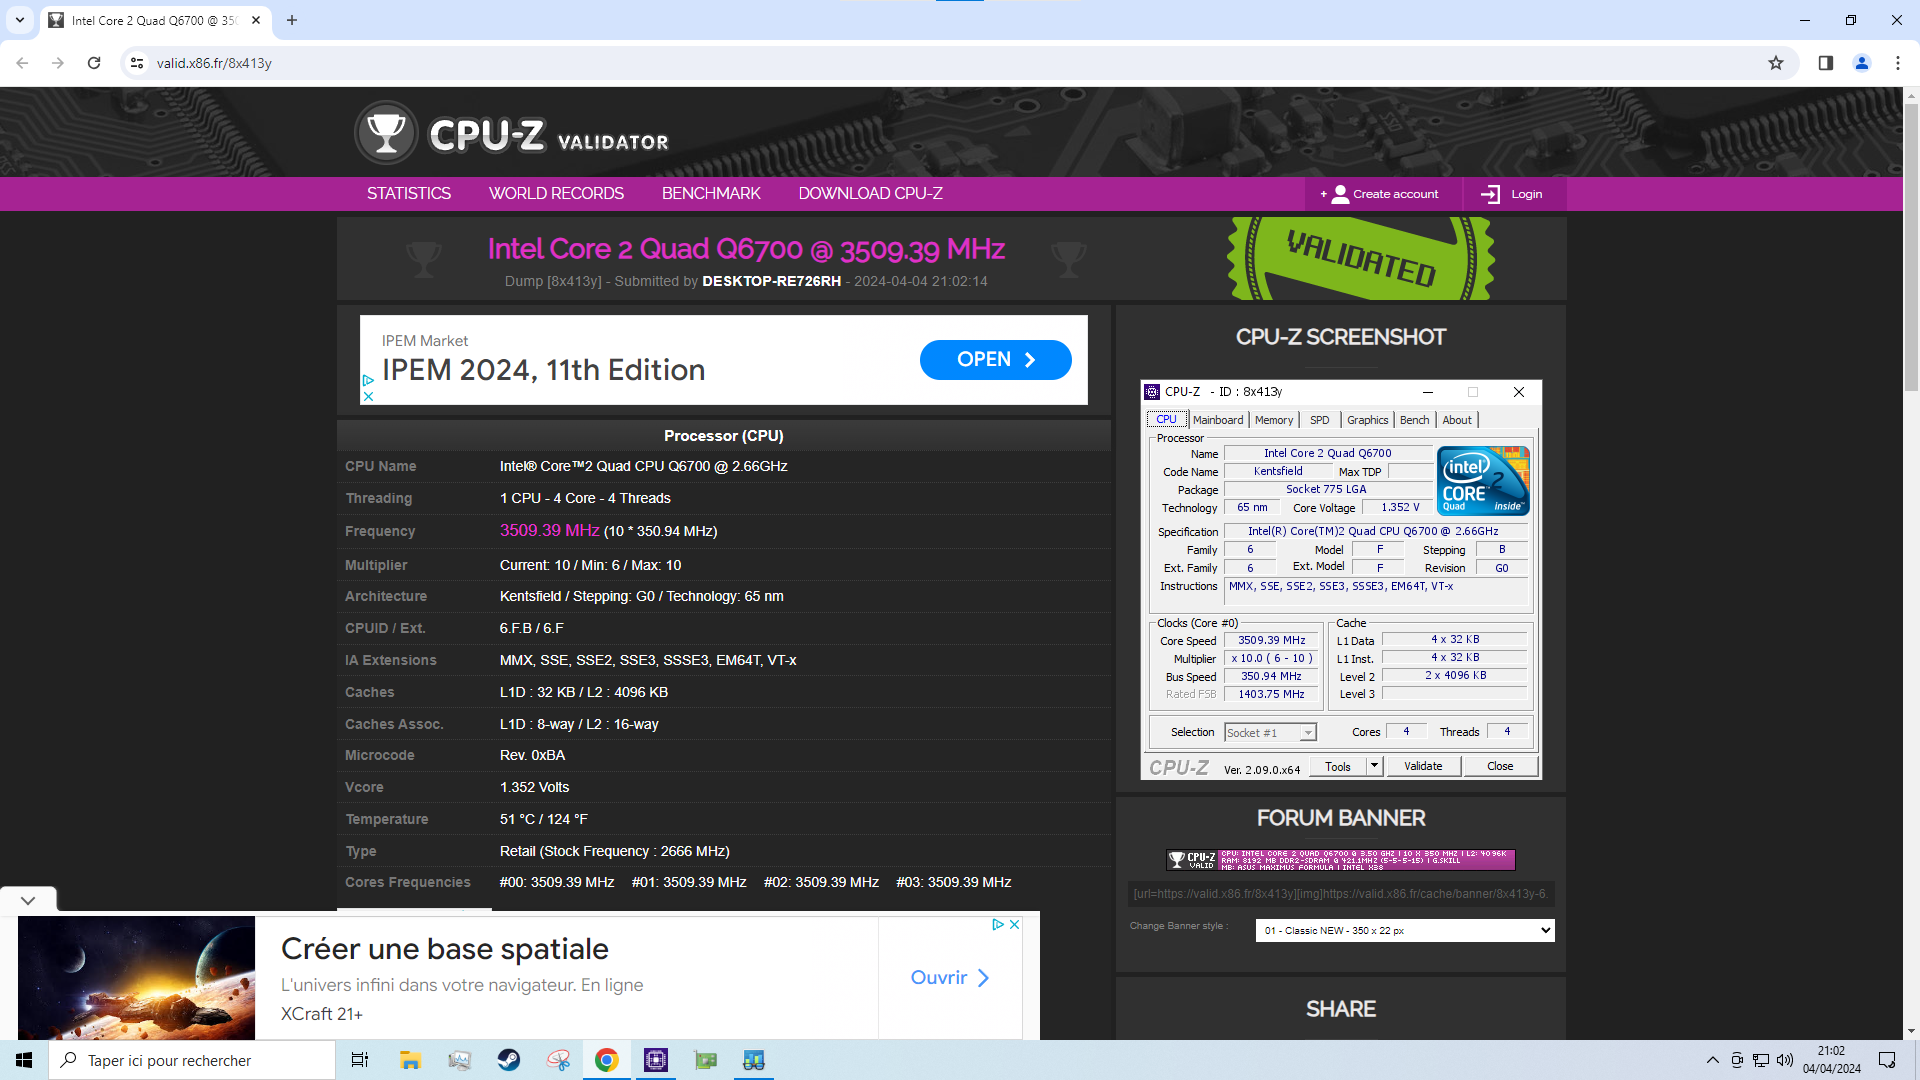Screen dimensions: 1920x1080
Task: Open the CPU-Z app on the taskbar
Action: point(656,1060)
